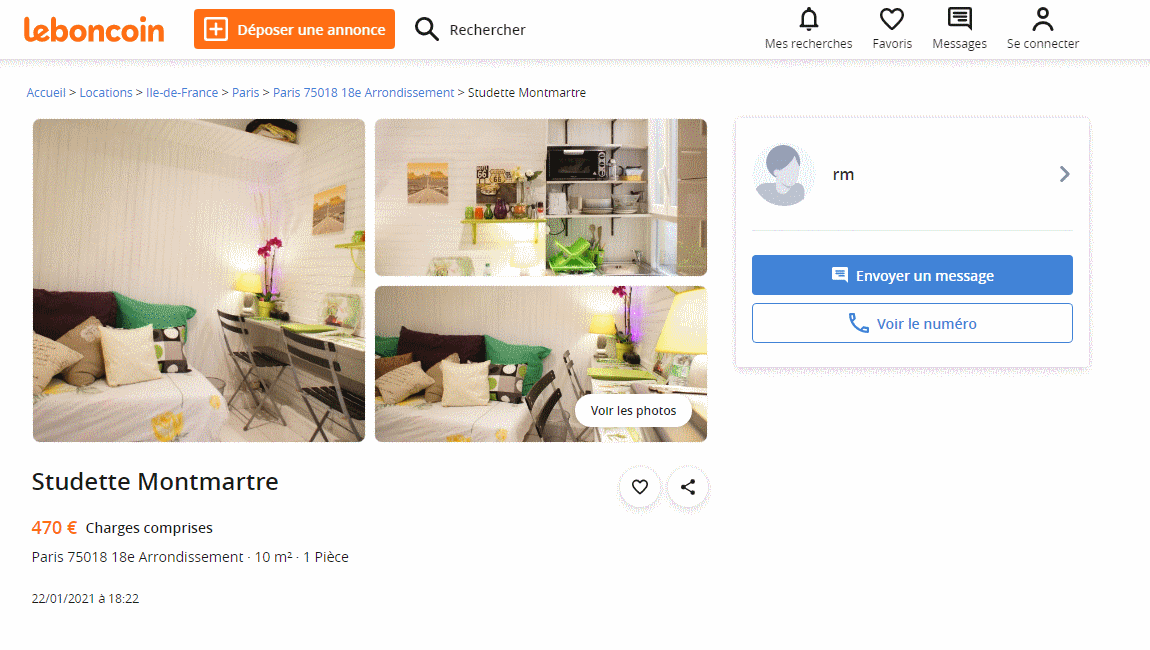1150x650 pixels.
Task: Share the Studette Montmartre listing
Action: 688,486
